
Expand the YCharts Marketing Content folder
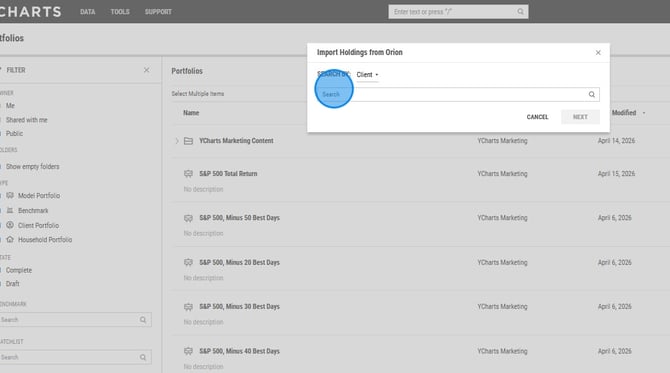[x=177, y=141]
